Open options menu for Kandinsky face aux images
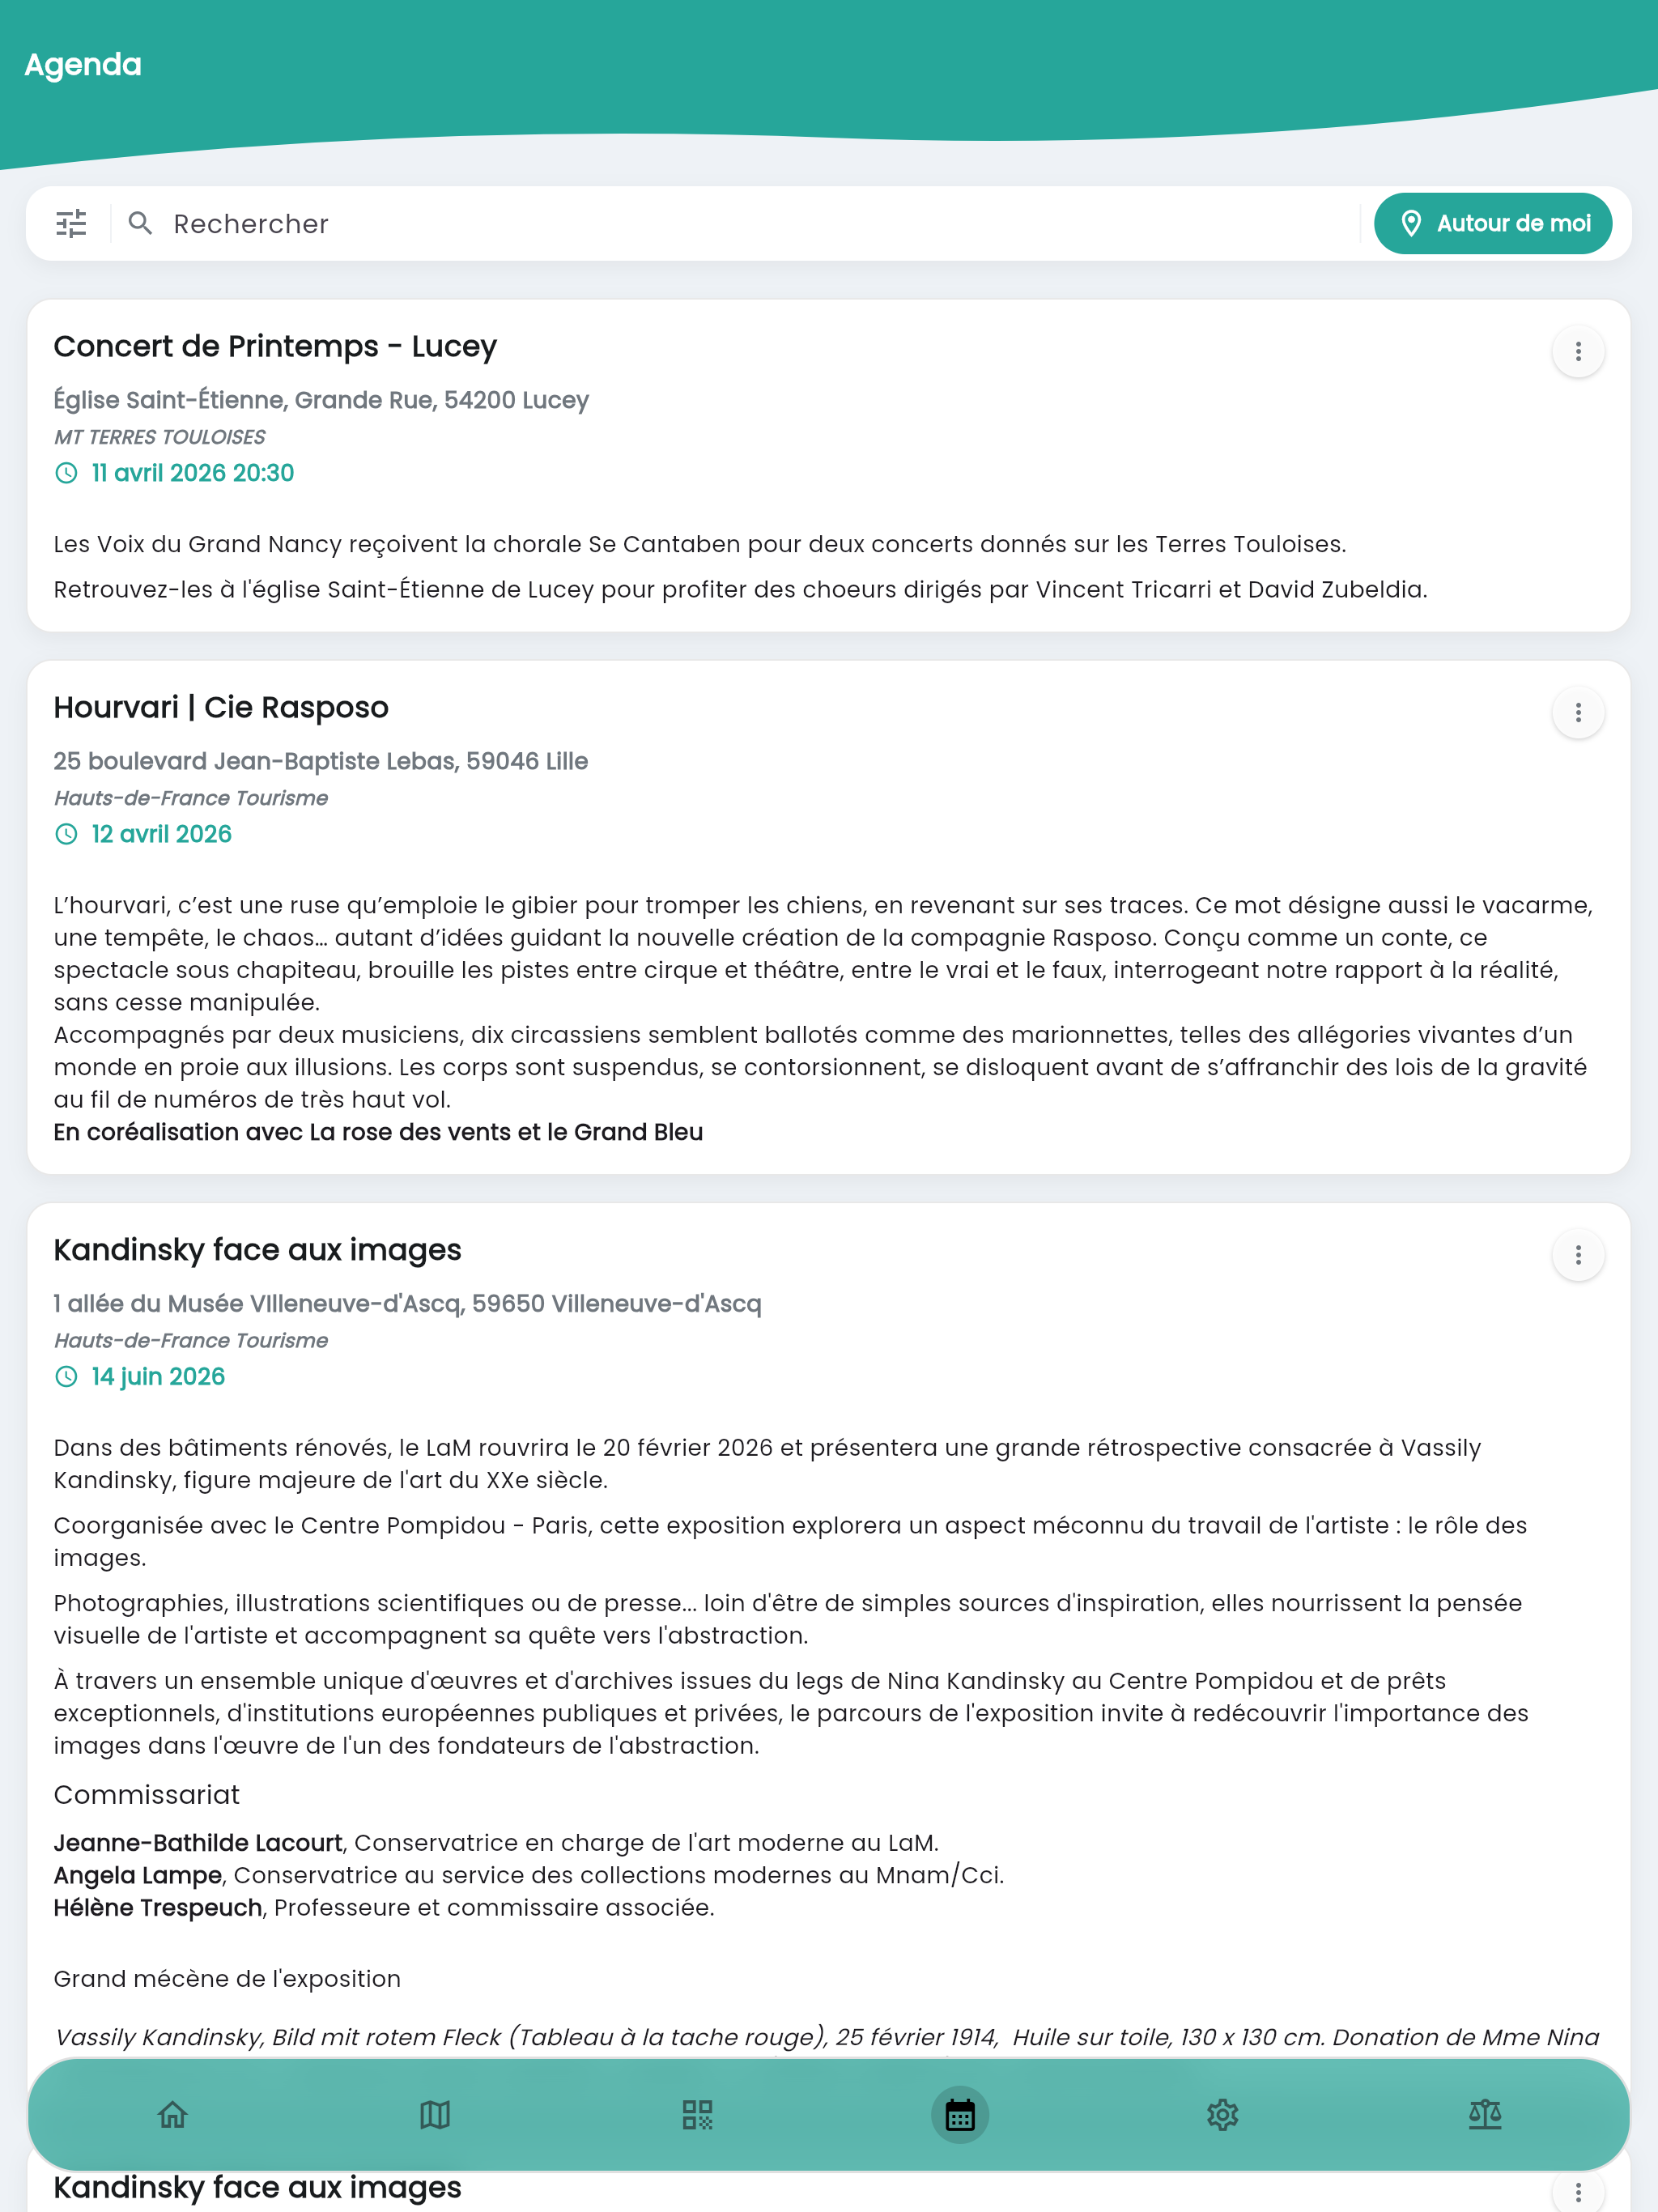 point(1578,1255)
